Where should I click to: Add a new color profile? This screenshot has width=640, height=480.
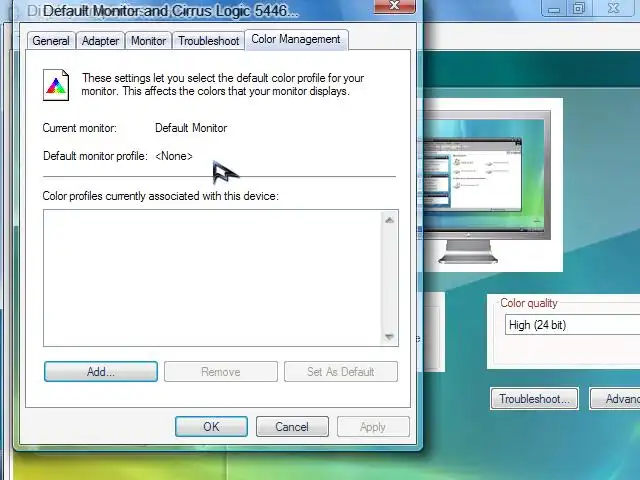coord(101,371)
